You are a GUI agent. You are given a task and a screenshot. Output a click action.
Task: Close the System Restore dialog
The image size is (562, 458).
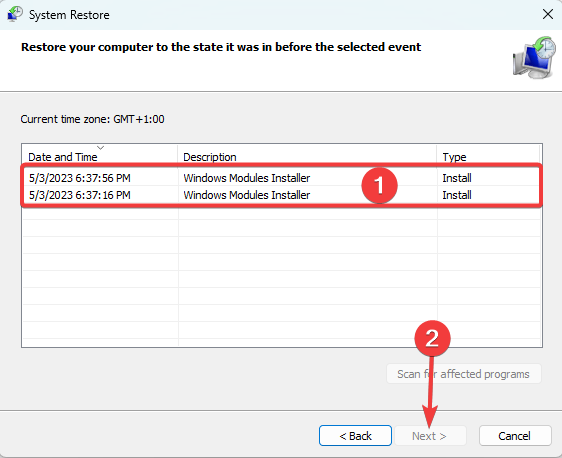pos(548,14)
